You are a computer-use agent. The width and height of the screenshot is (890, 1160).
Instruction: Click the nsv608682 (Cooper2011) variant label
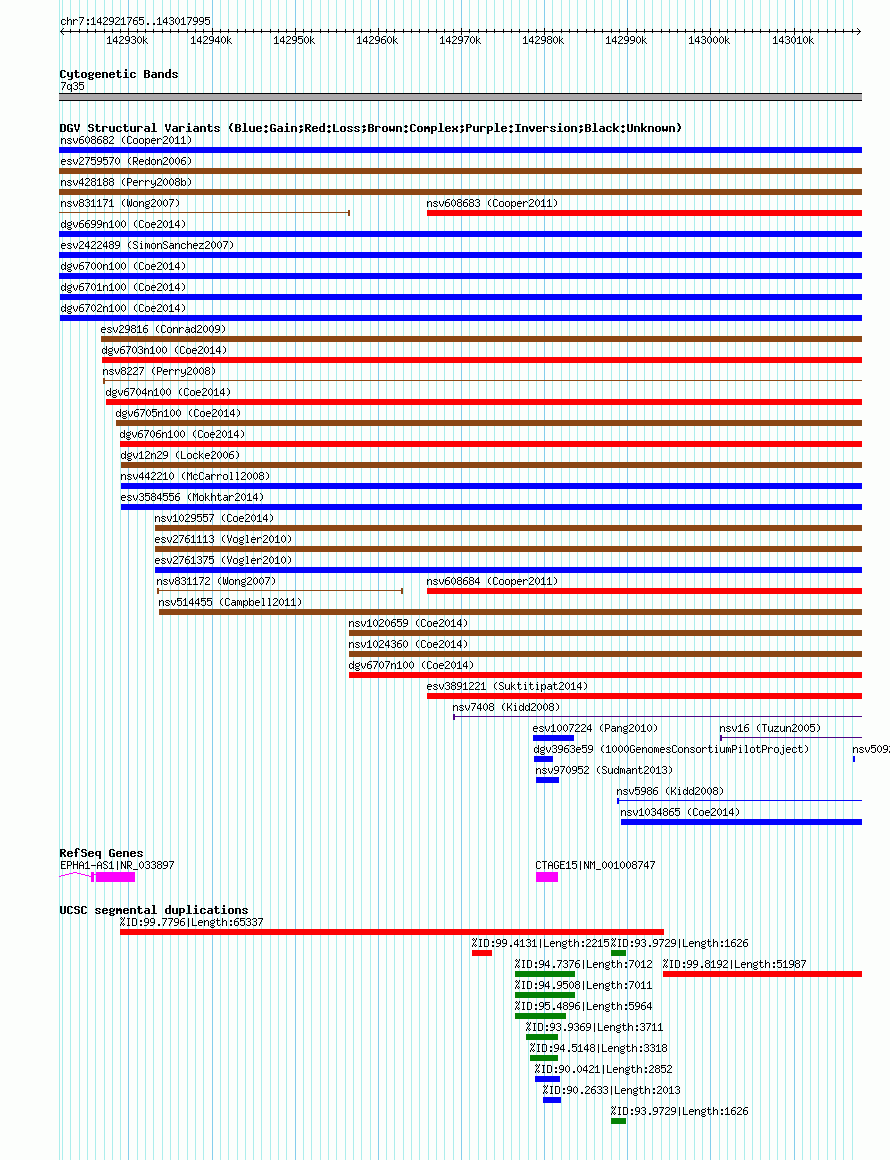pos(126,140)
